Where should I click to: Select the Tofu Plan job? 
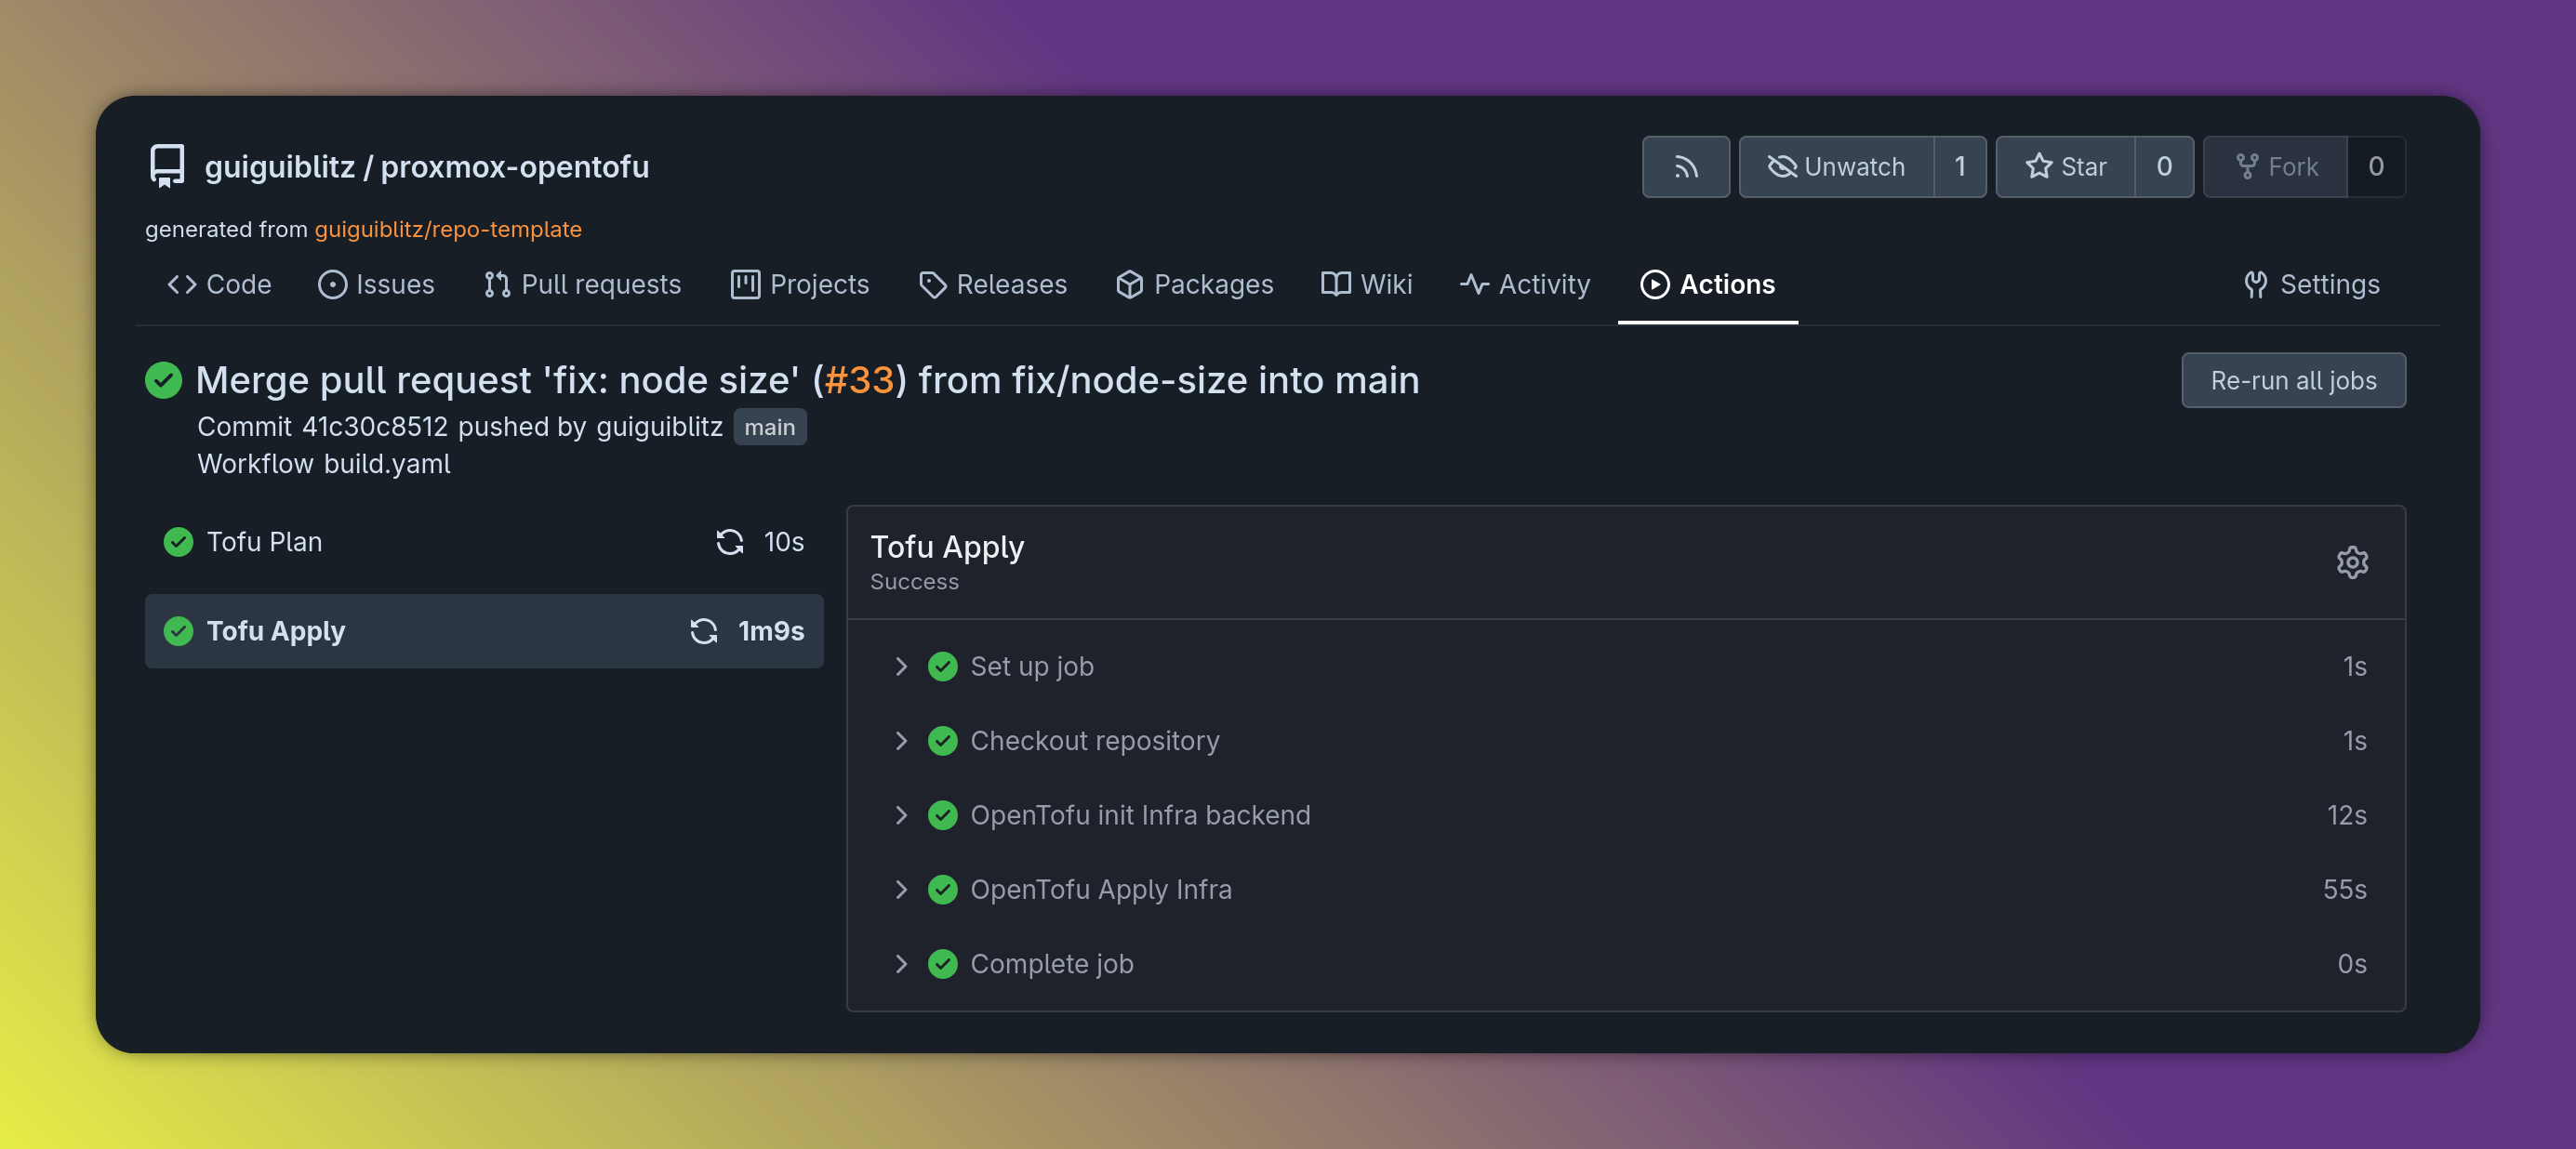click(x=484, y=542)
